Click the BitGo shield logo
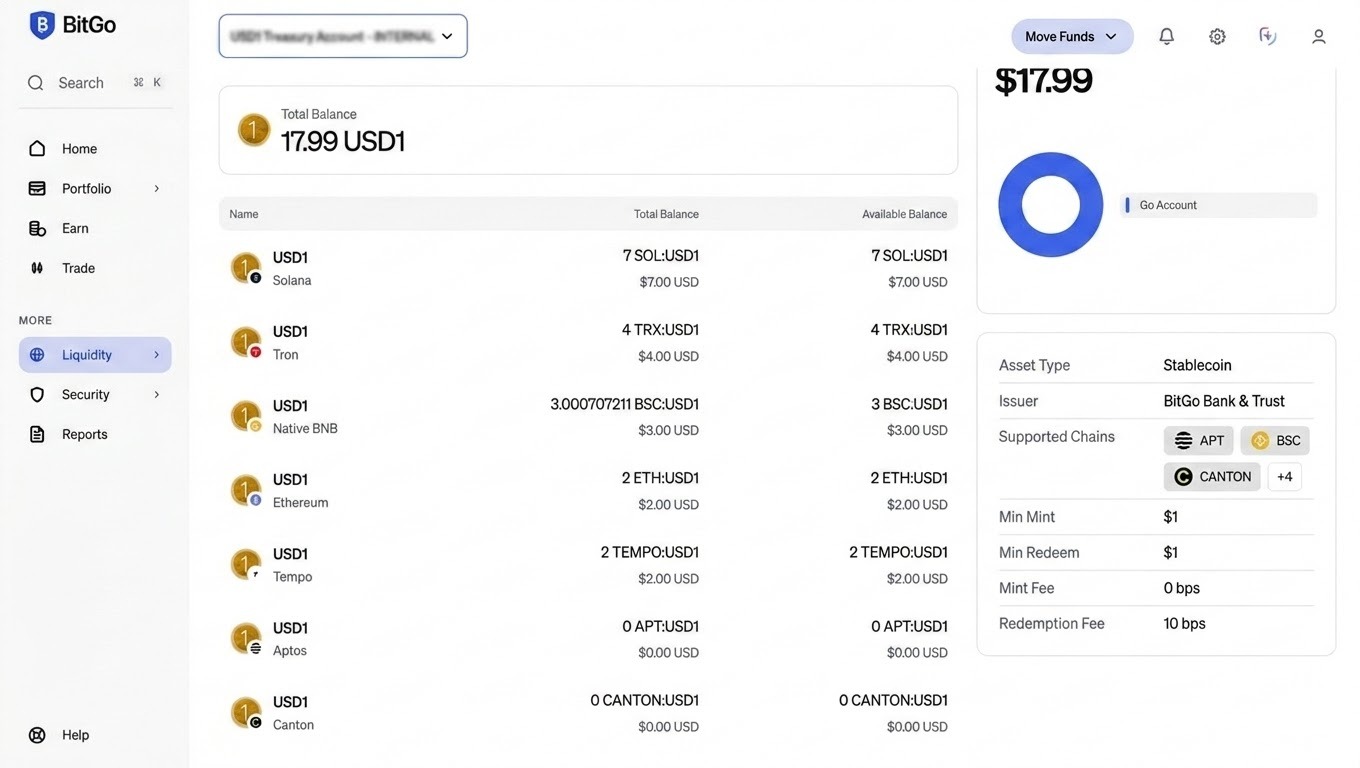1360x768 pixels. pos(42,25)
